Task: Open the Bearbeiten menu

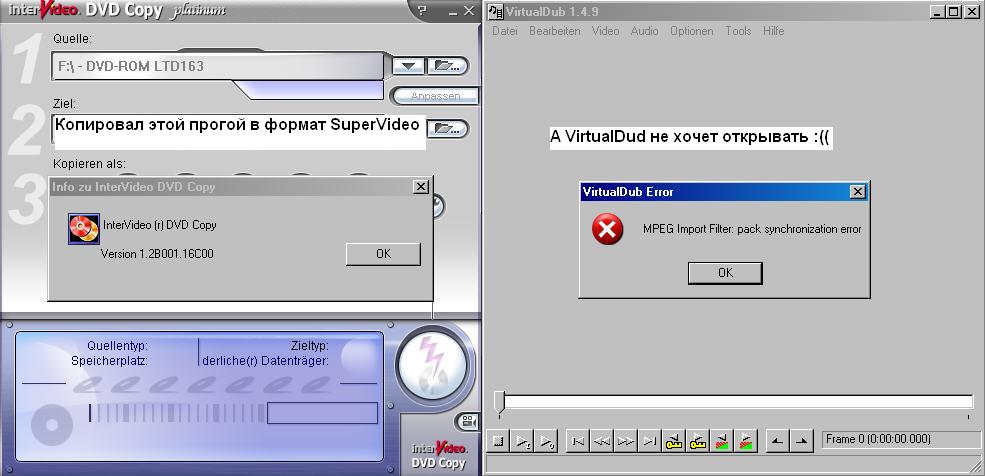Action: [555, 31]
